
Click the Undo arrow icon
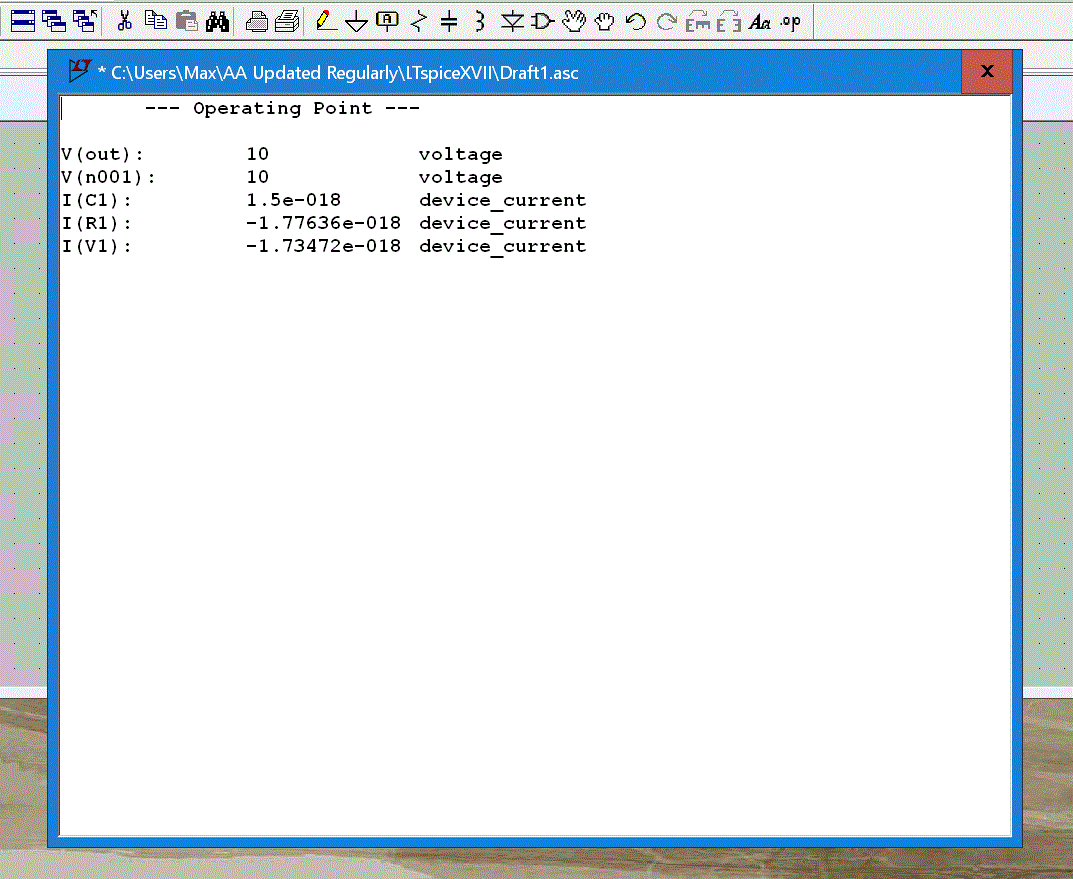(x=635, y=21)
